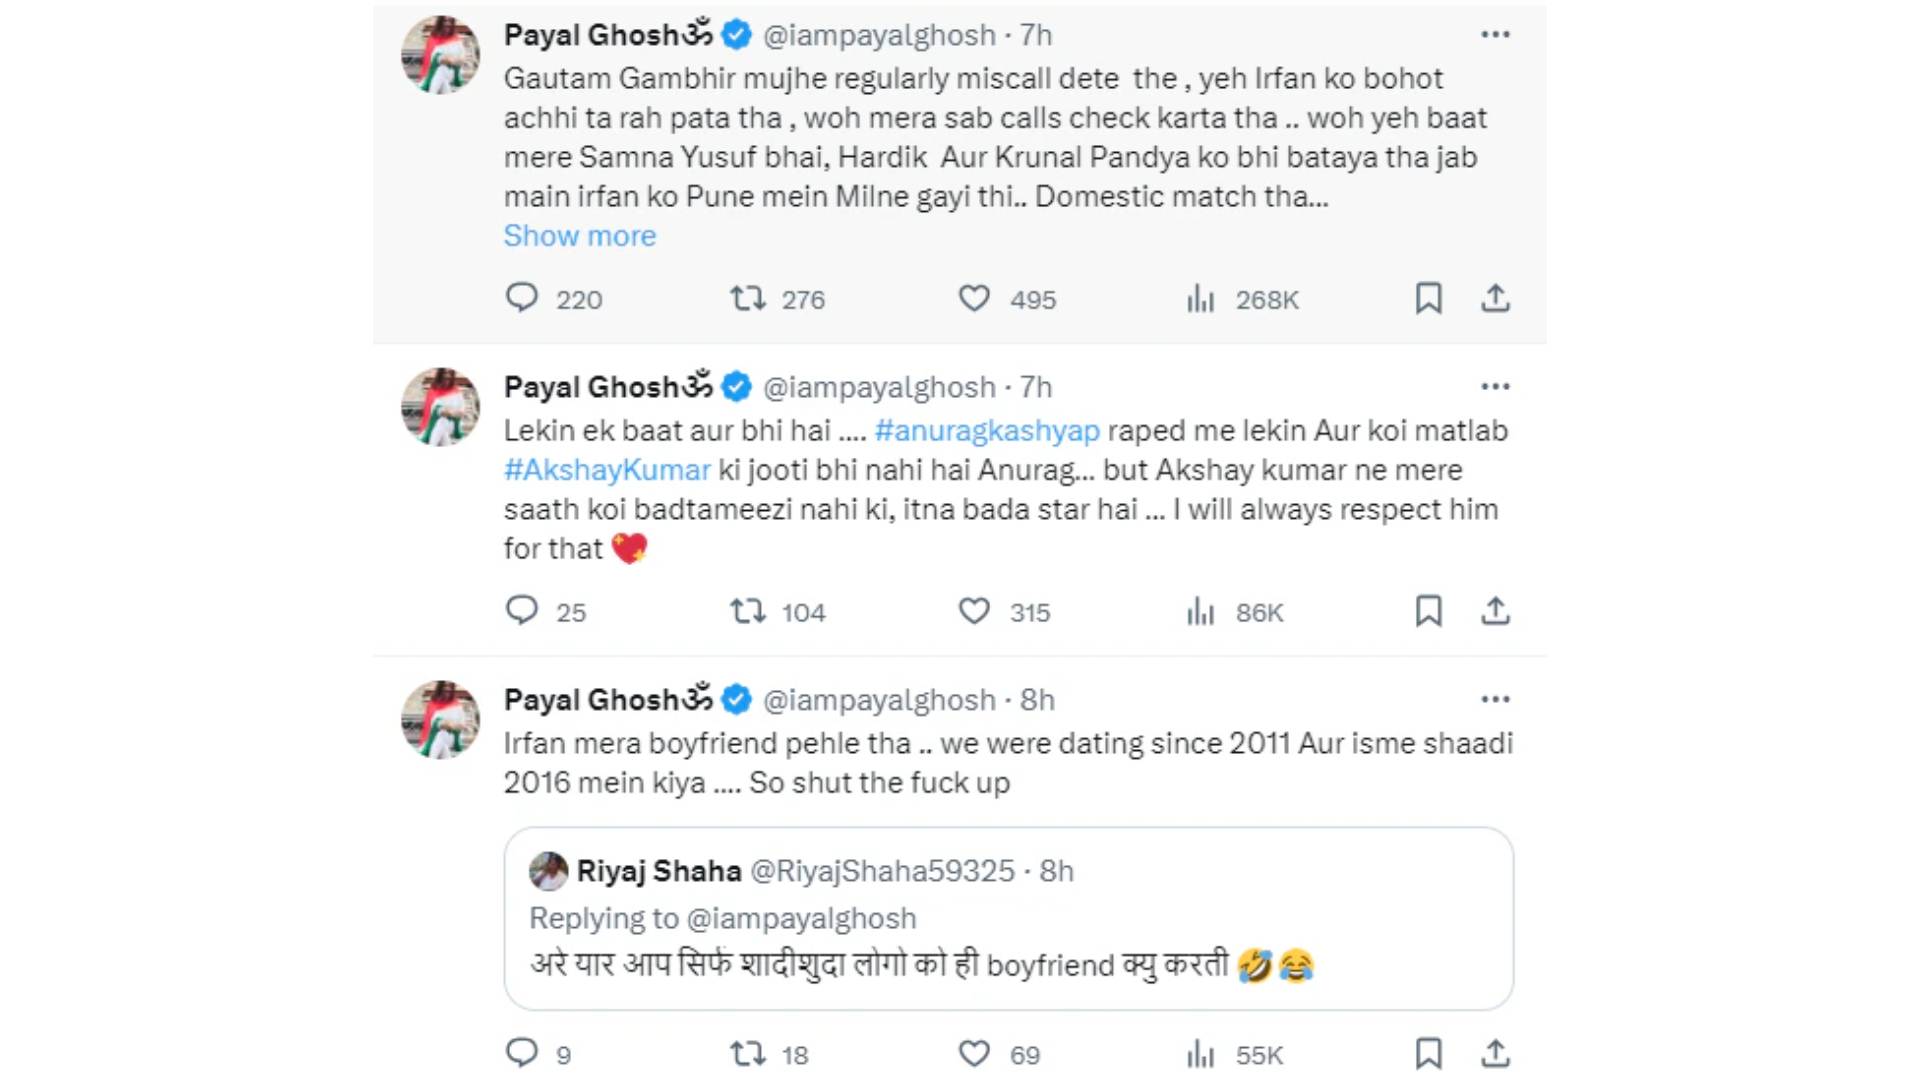Bookmark the Akshay Kumar tweet
Screen dimensions: 1920x1080
click(1428, 611)
